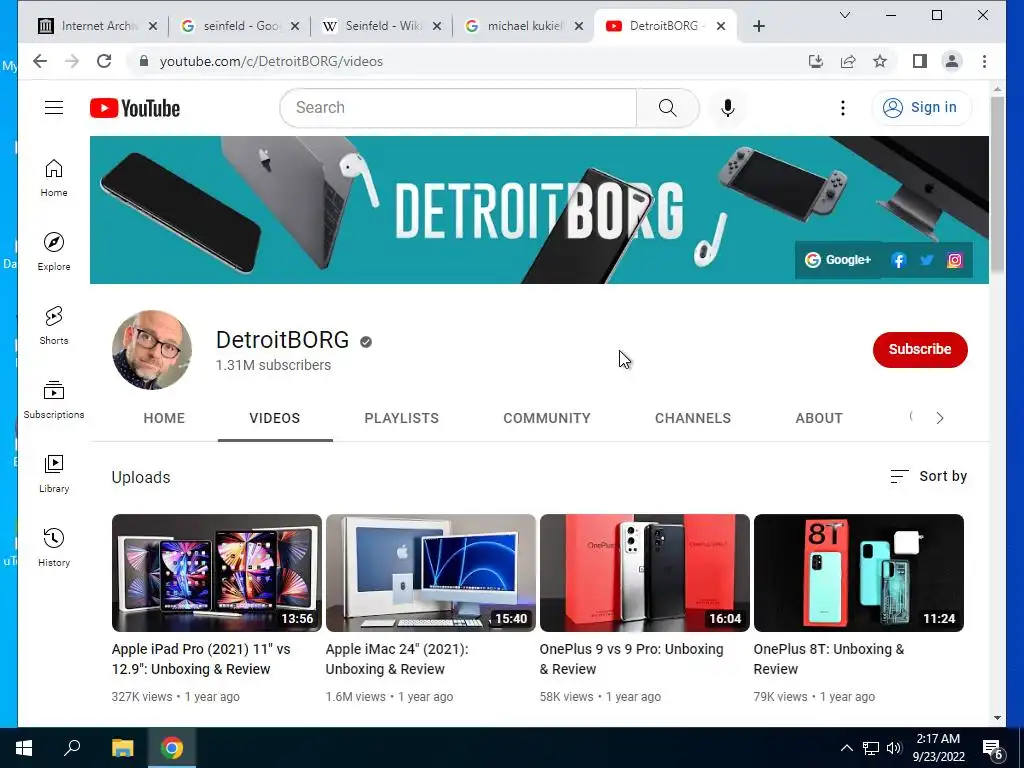1024x768 pixels.
Task: Switch to the ABOUT tab
Action: point(819,418)
